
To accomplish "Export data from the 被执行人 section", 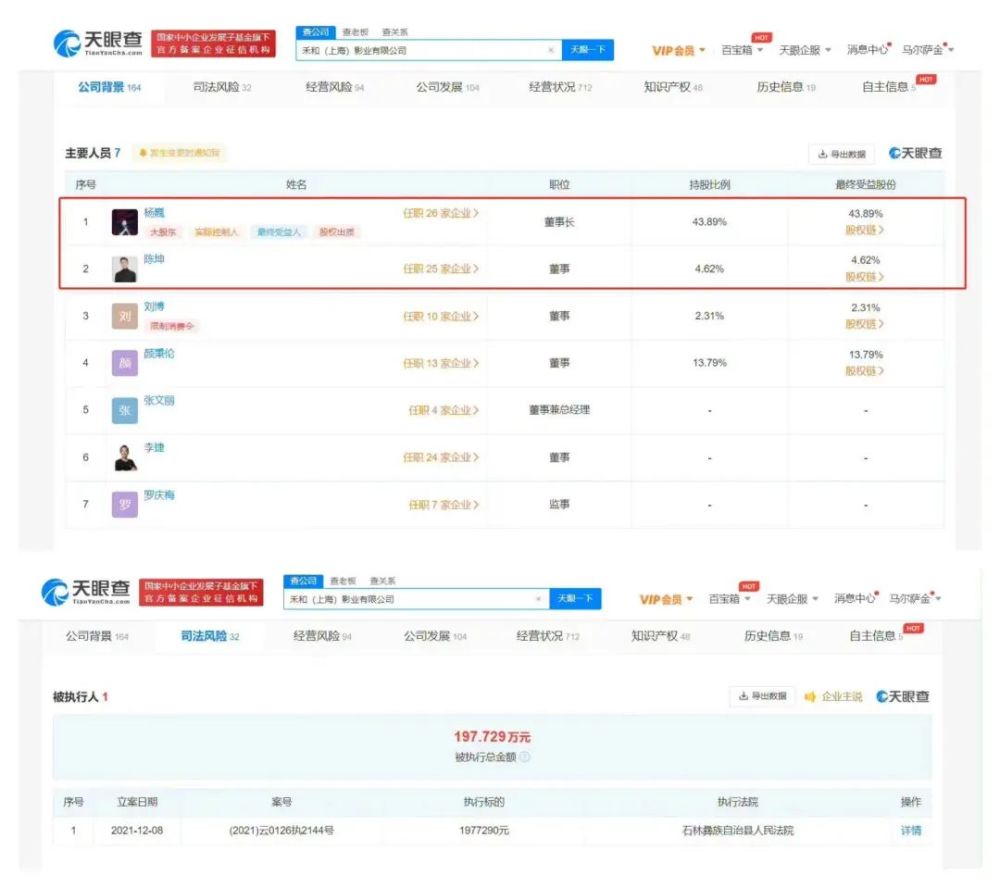I will (762, 696).
